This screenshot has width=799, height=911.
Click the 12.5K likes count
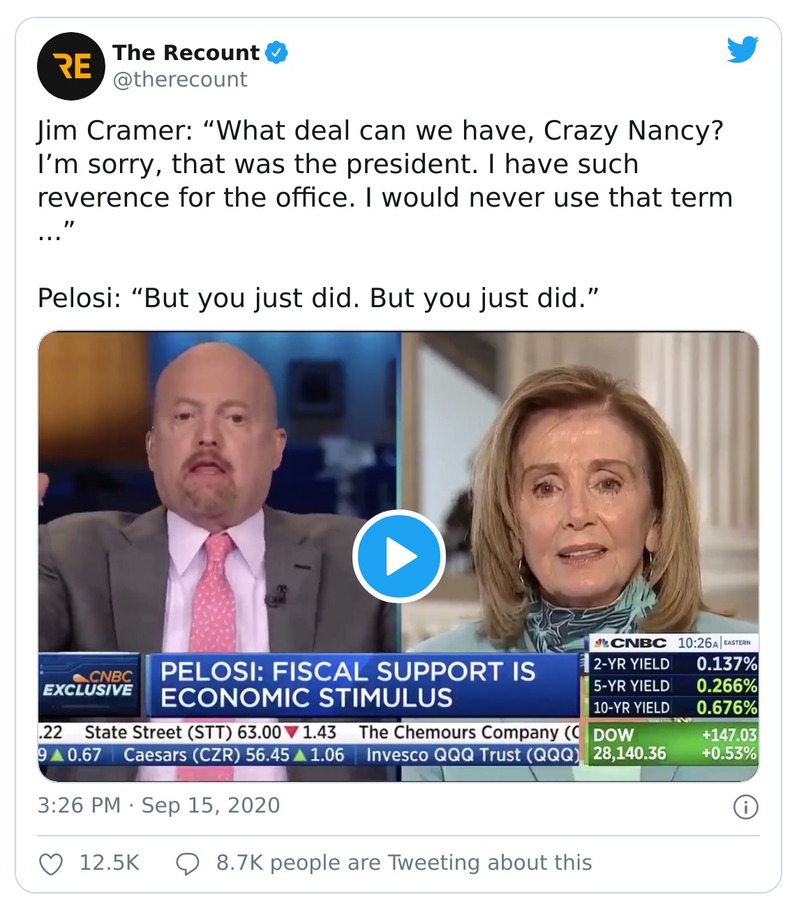point(109,862)
